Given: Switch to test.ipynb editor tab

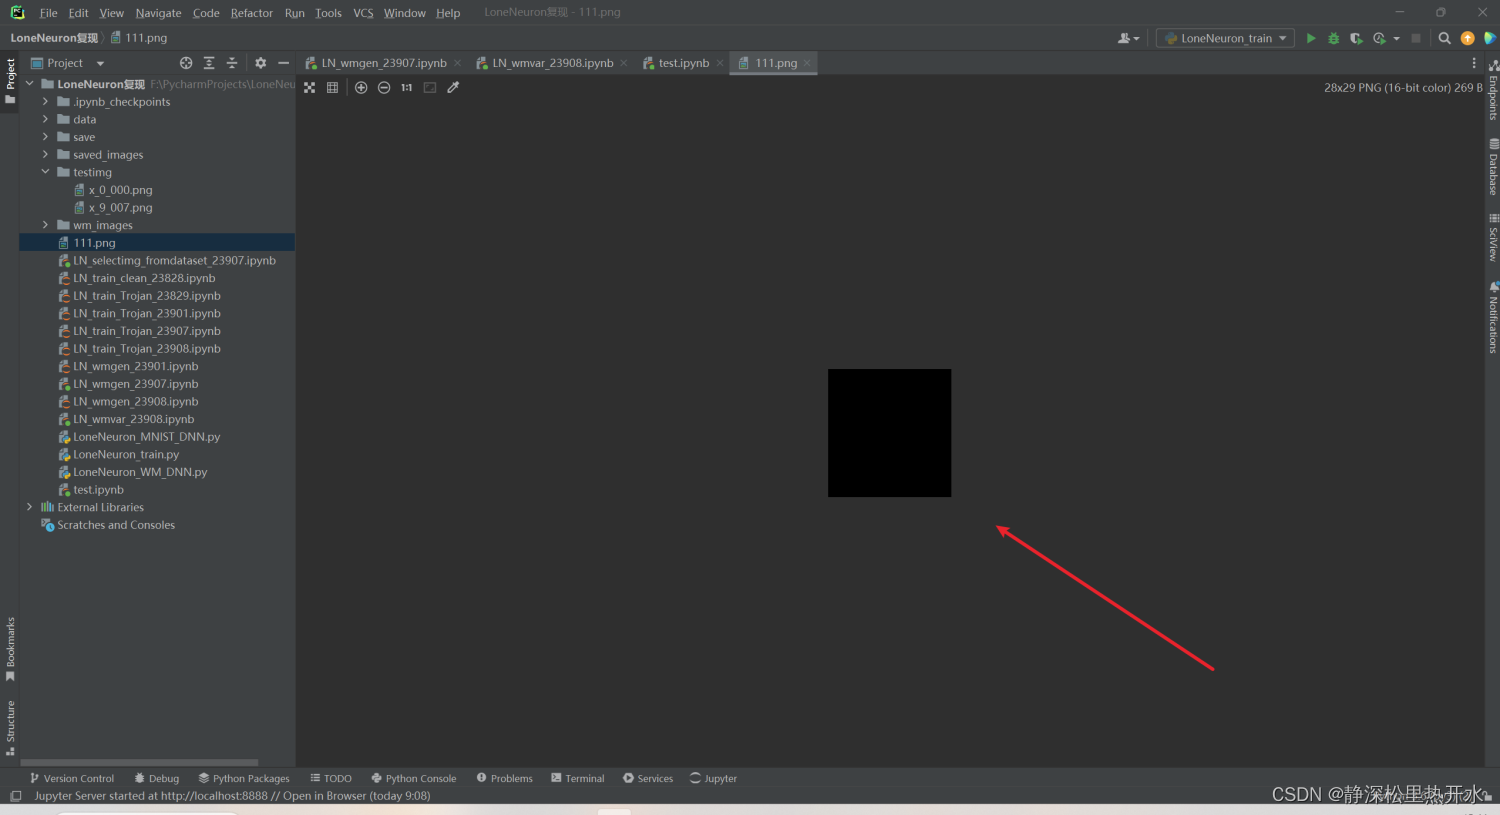Looking at the screenshot, I should click(x=683, y=63).
